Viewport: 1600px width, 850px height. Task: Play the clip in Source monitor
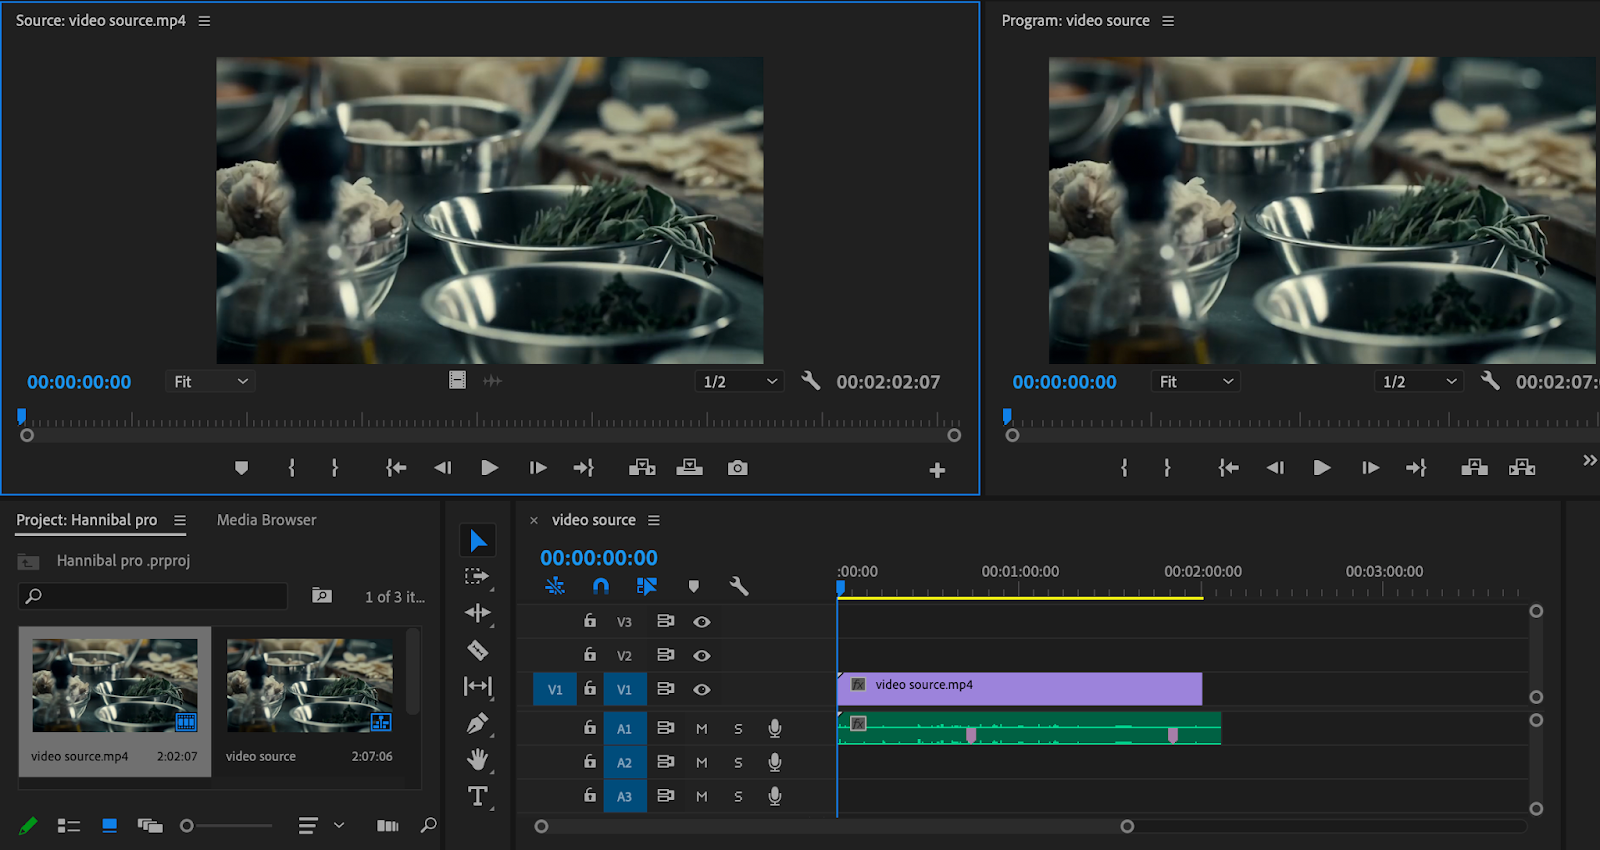[x=489, y=468]
